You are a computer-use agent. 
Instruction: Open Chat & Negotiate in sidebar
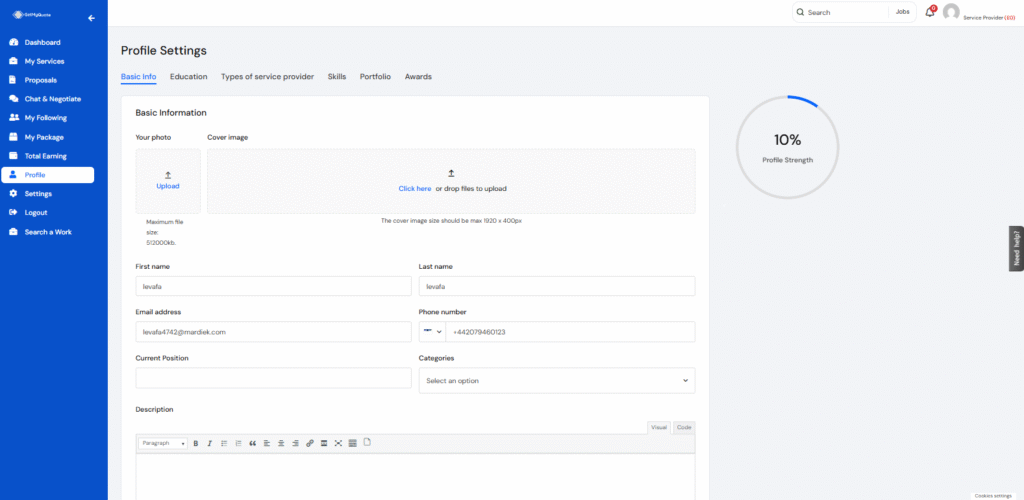[52, 99]
